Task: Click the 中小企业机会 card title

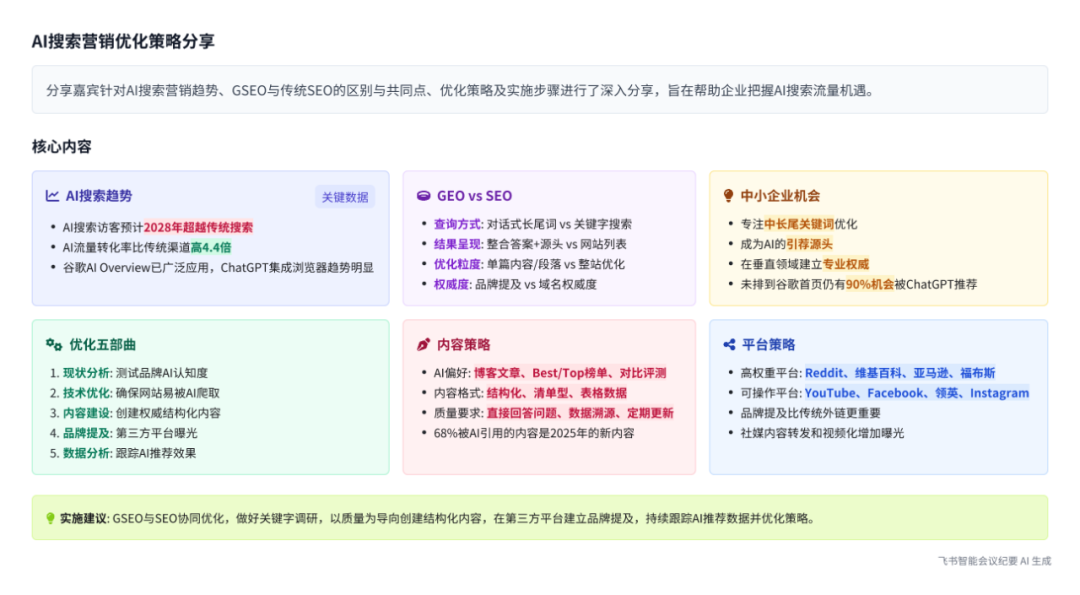Action: [780, 196]
